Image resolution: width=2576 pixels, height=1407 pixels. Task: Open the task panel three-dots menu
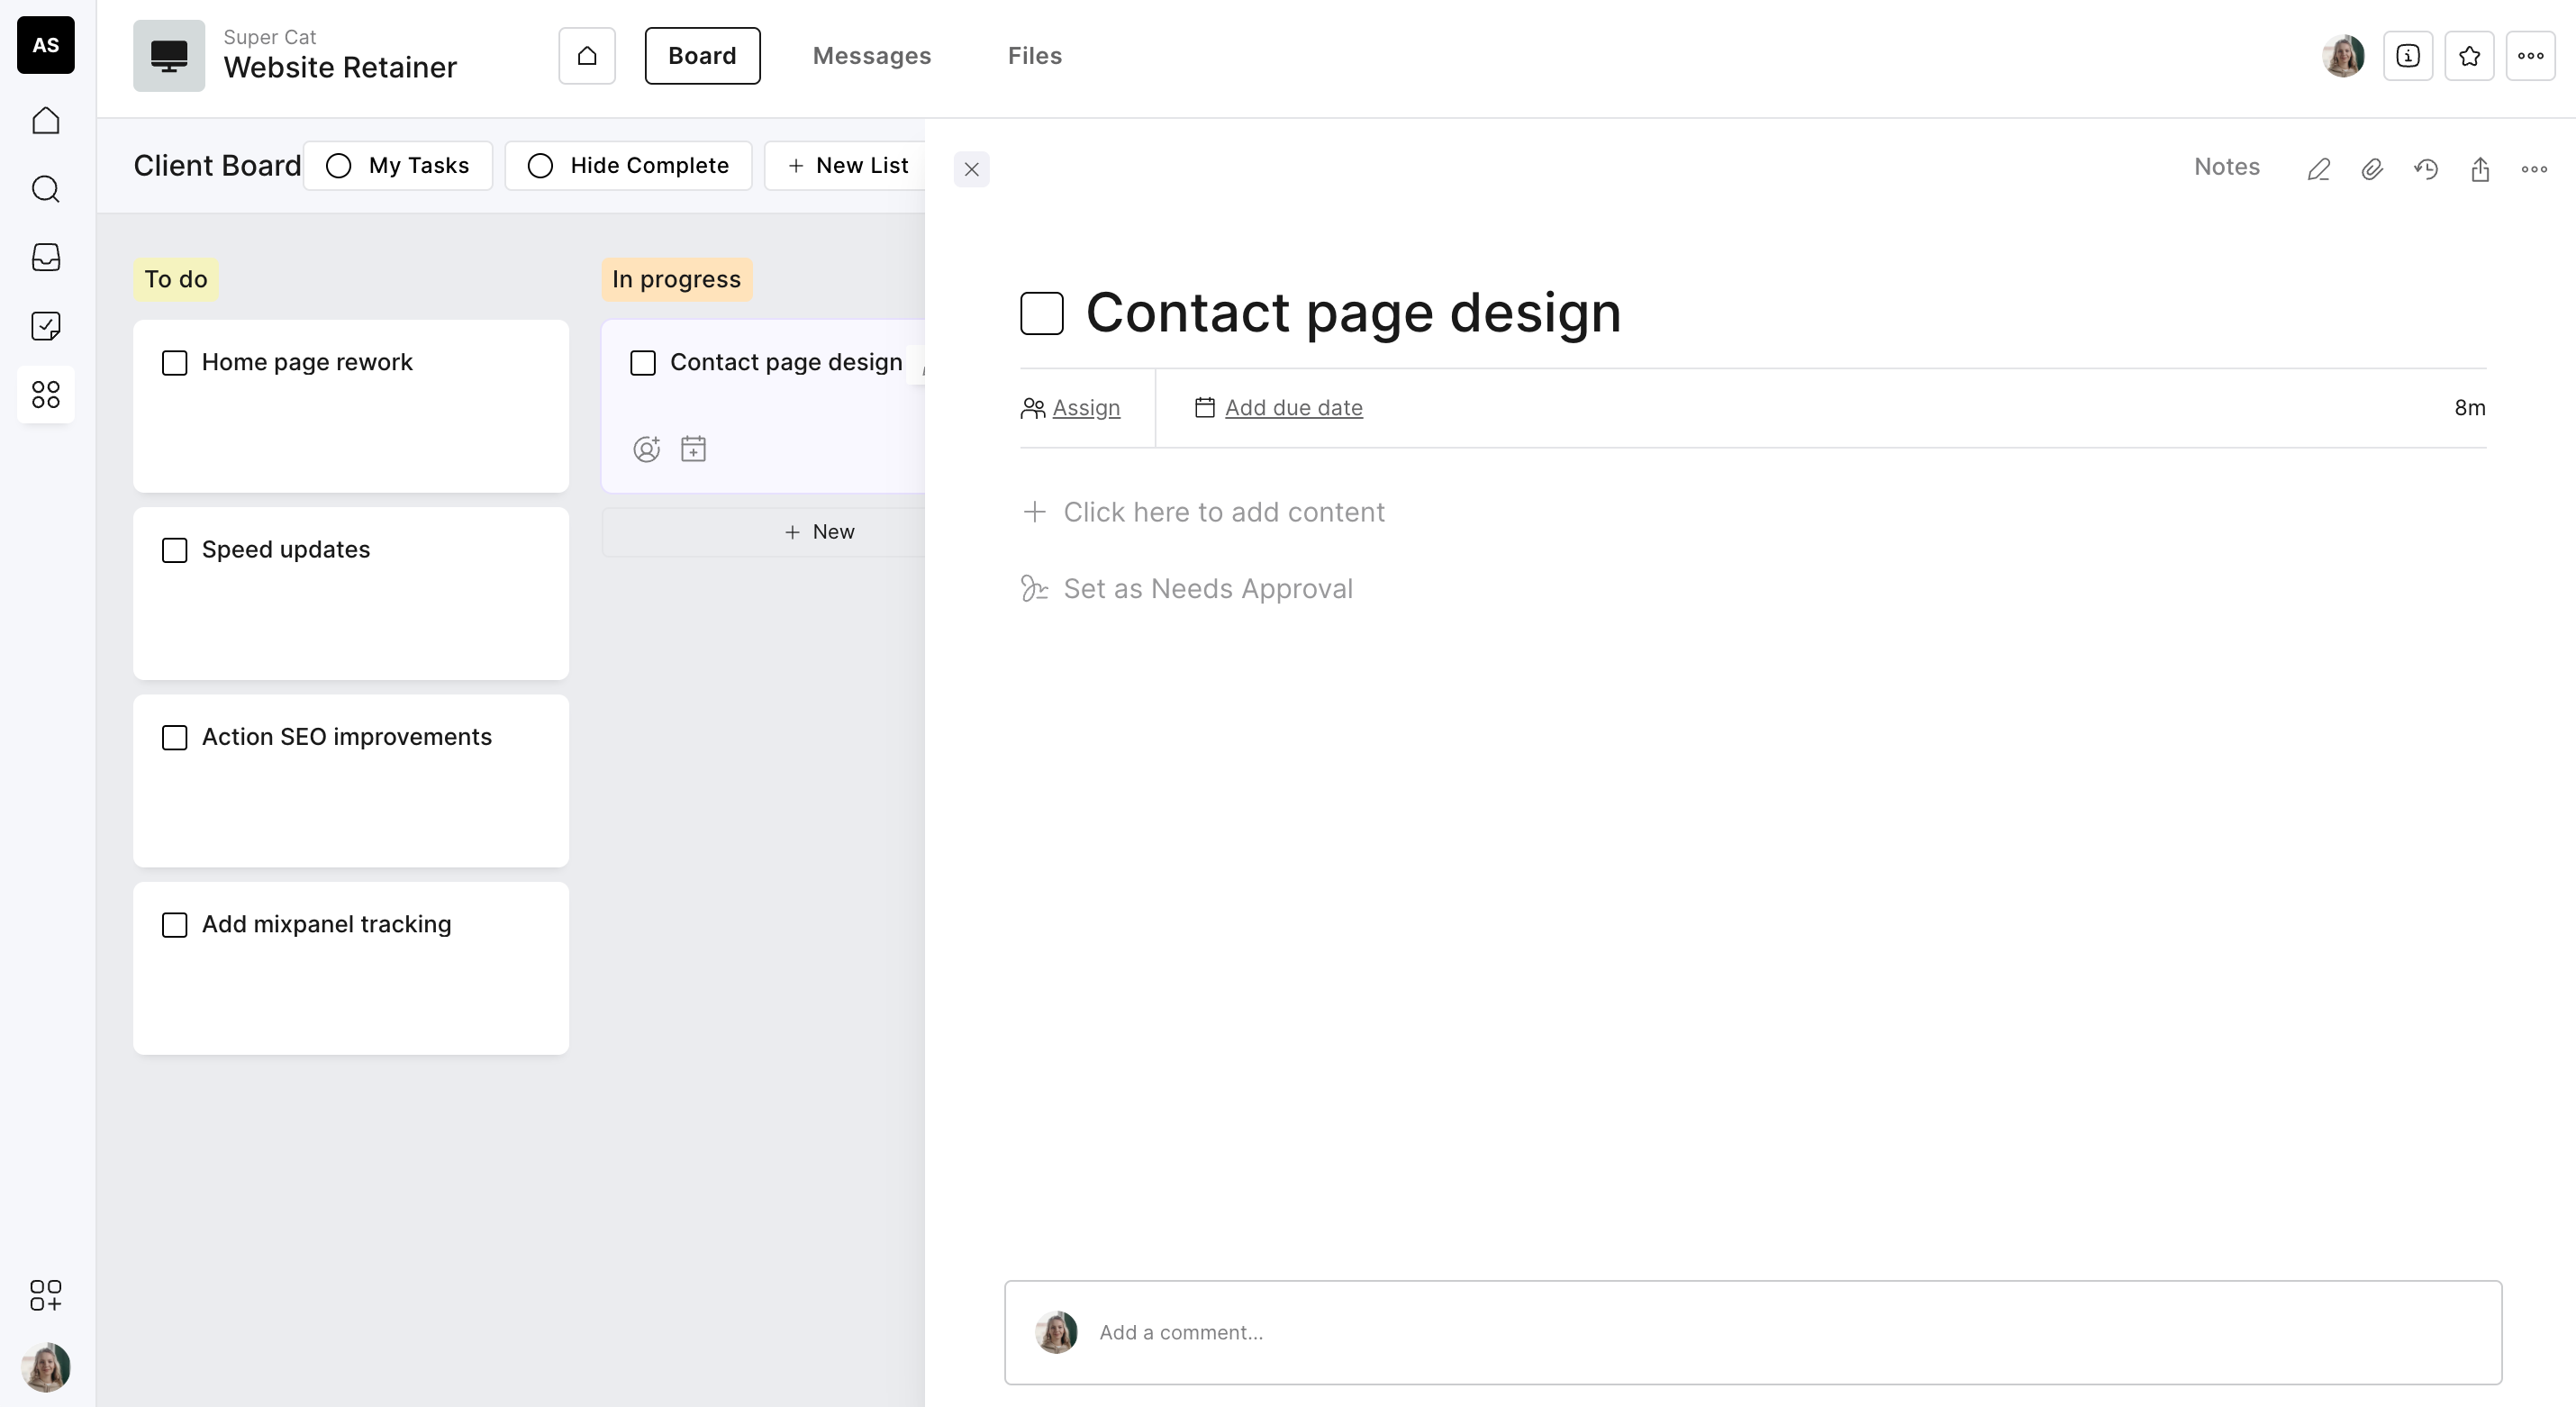[x=2534, y=169]
